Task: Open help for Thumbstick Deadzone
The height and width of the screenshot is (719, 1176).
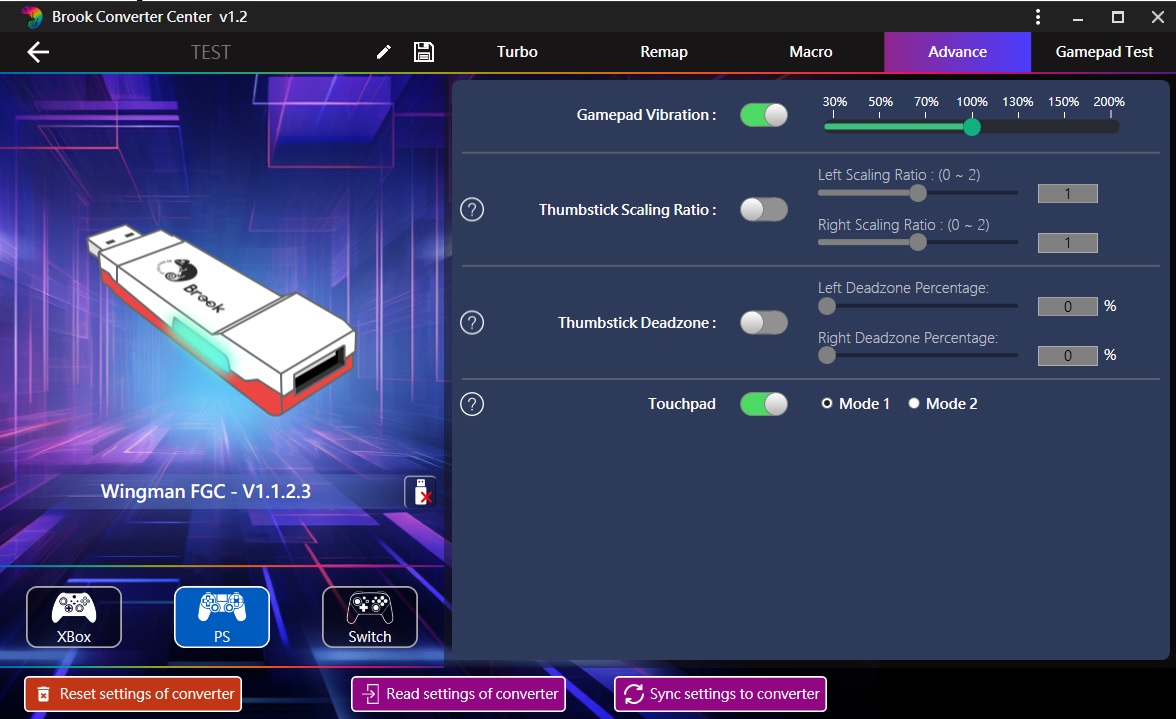Action: [x=472, y=322]
